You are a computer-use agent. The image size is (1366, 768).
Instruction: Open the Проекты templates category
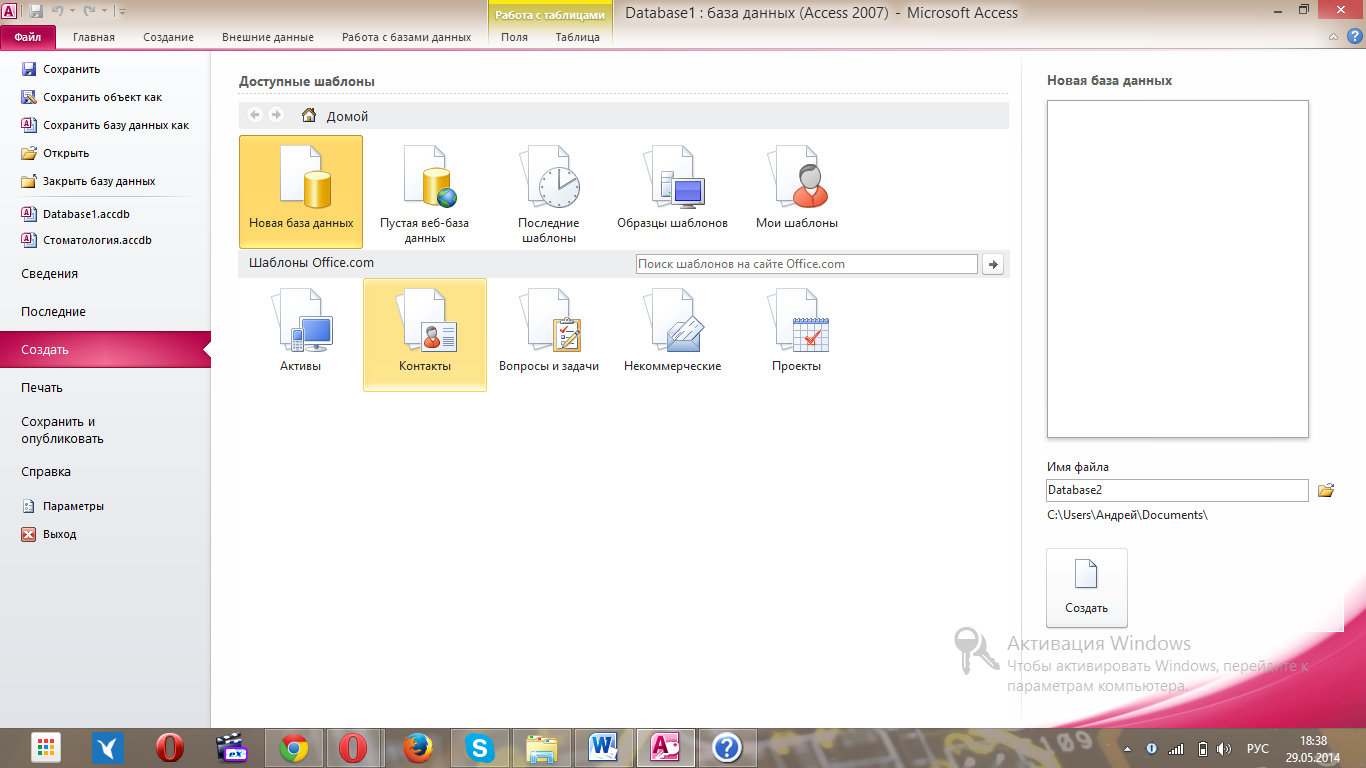coord(797,335)
